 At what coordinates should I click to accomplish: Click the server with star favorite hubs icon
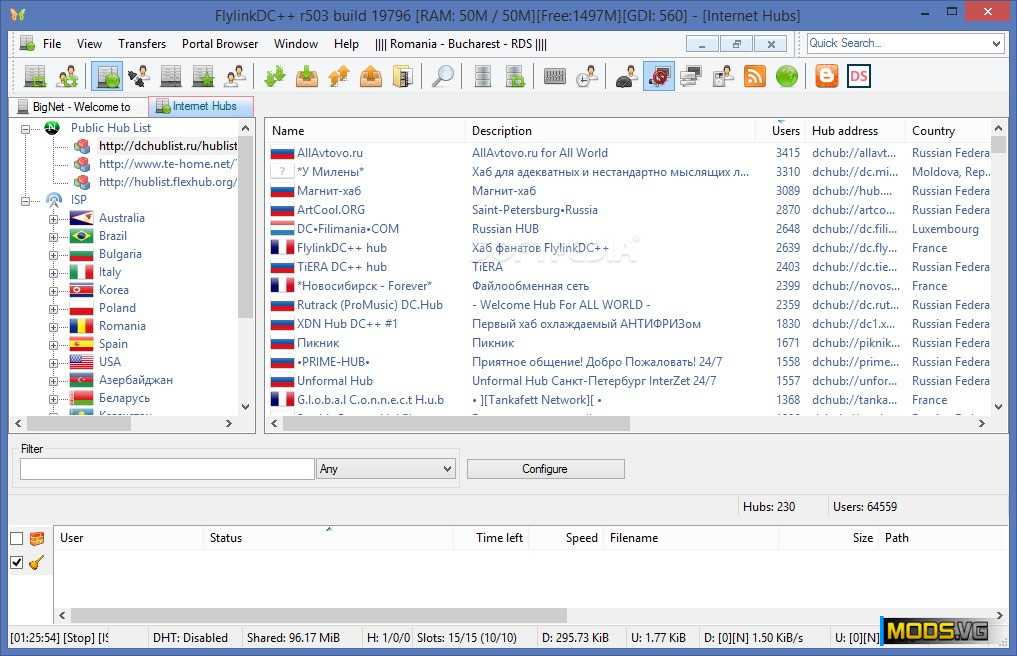click(203, 77)
